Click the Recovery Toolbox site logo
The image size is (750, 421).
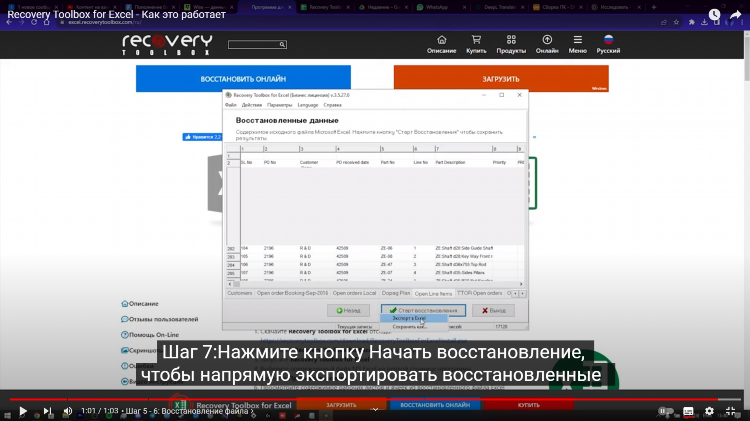(x=167, y=44)
